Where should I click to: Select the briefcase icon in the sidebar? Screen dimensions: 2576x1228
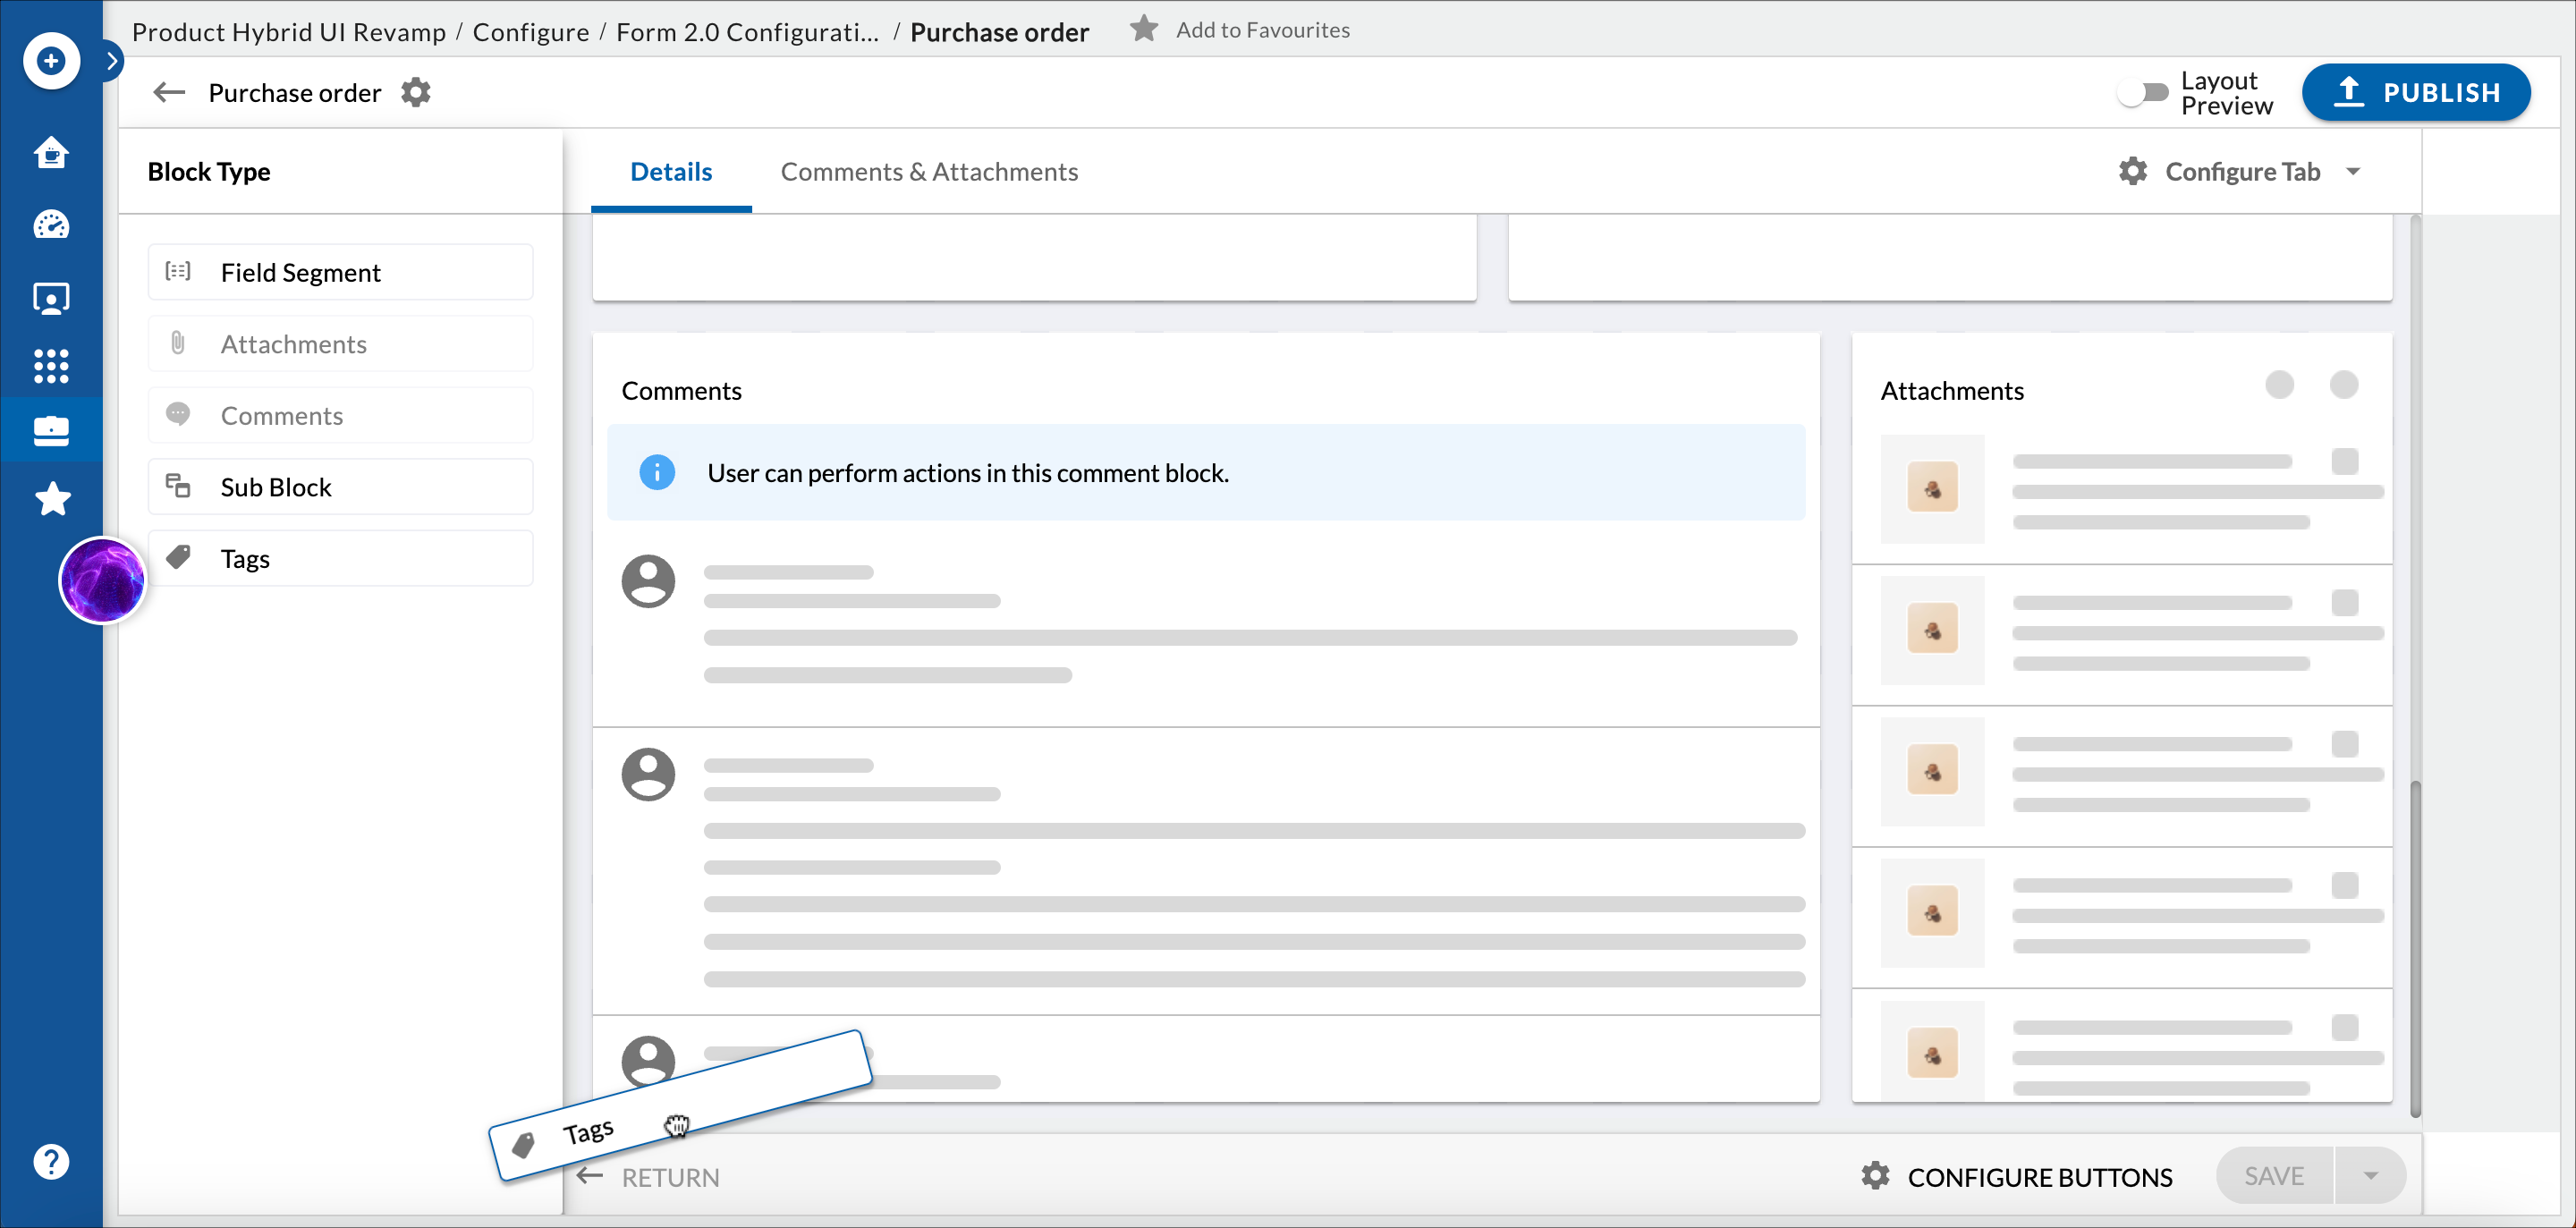tap(50, 430)
